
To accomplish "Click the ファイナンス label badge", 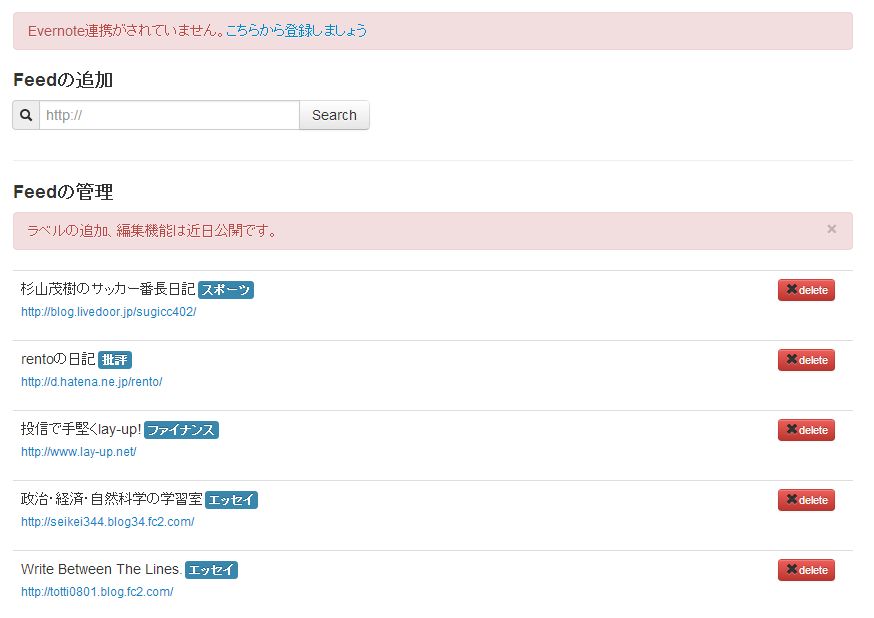I will click(x=181, y=430).
